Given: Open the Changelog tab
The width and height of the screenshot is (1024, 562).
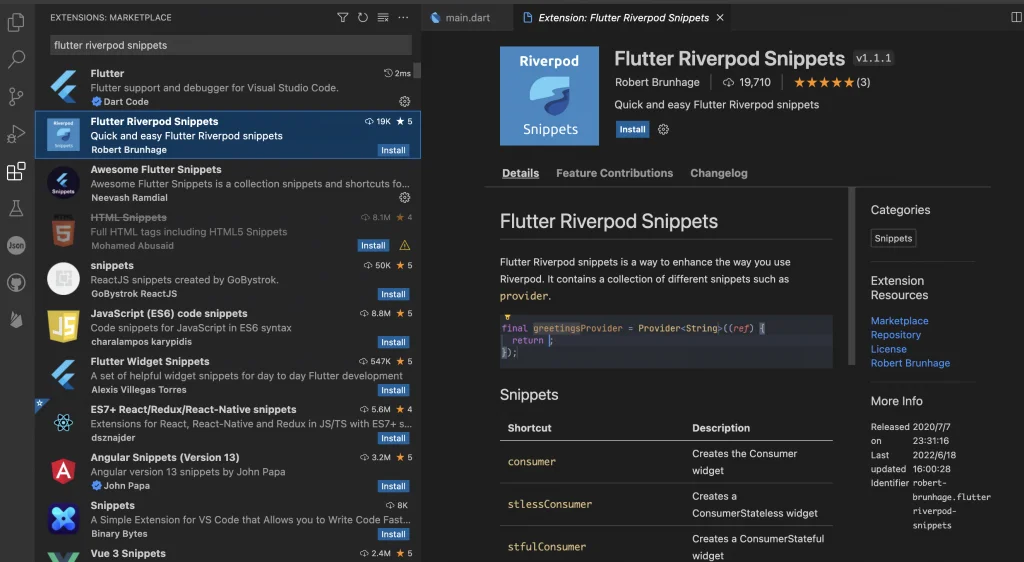Looking at the screenshot, I should [719, 173].
